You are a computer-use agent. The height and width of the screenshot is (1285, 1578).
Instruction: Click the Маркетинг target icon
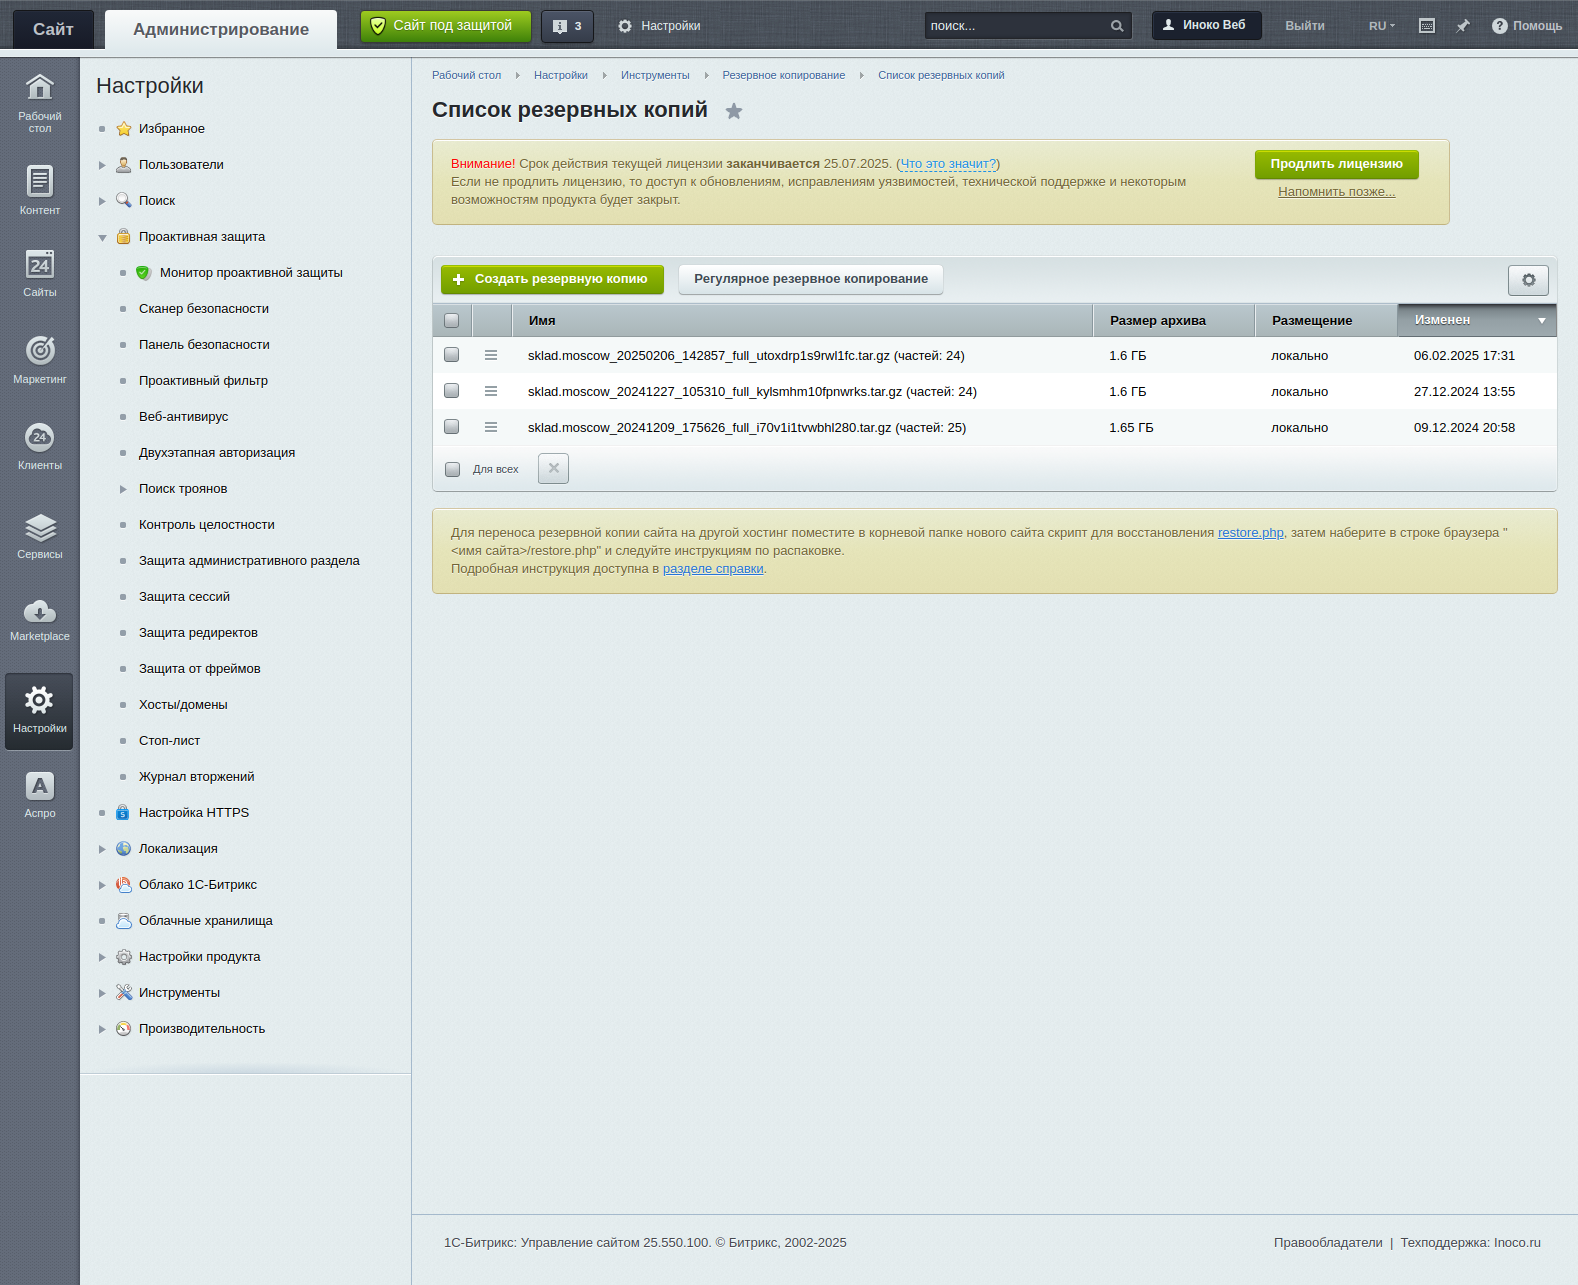click(39, 352)
